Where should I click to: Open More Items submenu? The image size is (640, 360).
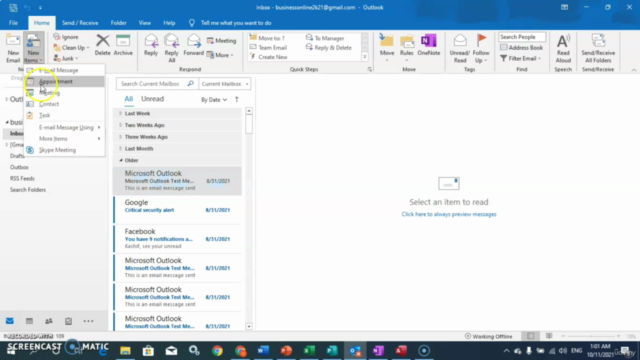64,139
